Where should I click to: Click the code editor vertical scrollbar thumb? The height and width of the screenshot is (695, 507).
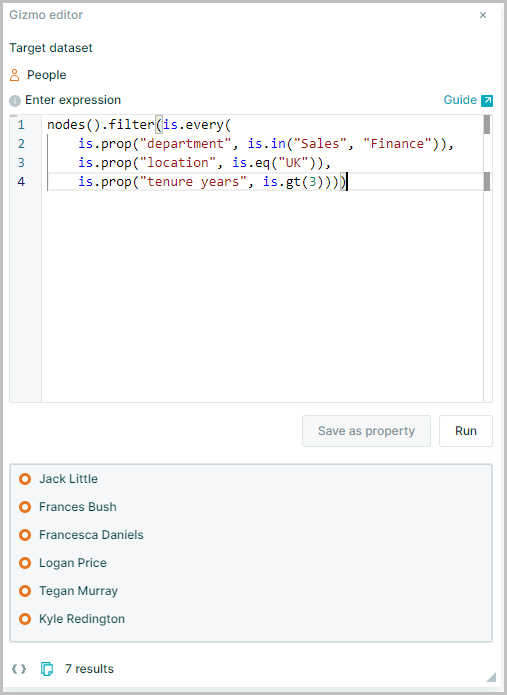tap(487, 125)
